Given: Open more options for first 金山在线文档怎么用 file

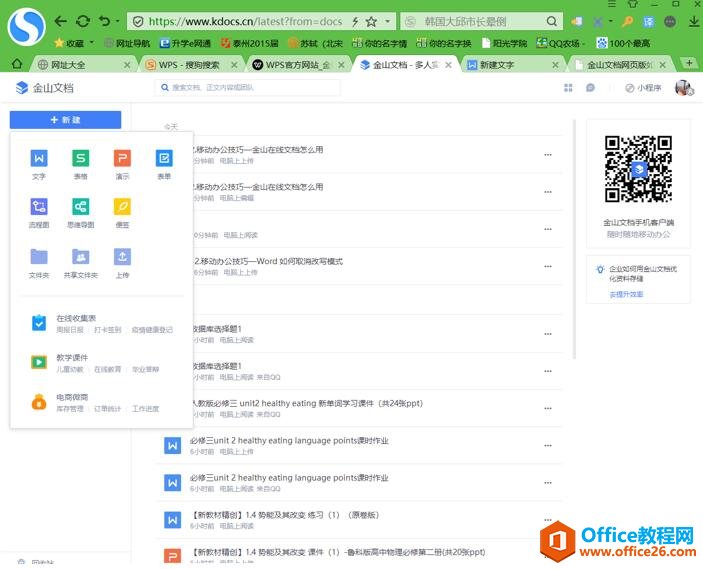Looking at the screenshot, I should tap(548, 155).
